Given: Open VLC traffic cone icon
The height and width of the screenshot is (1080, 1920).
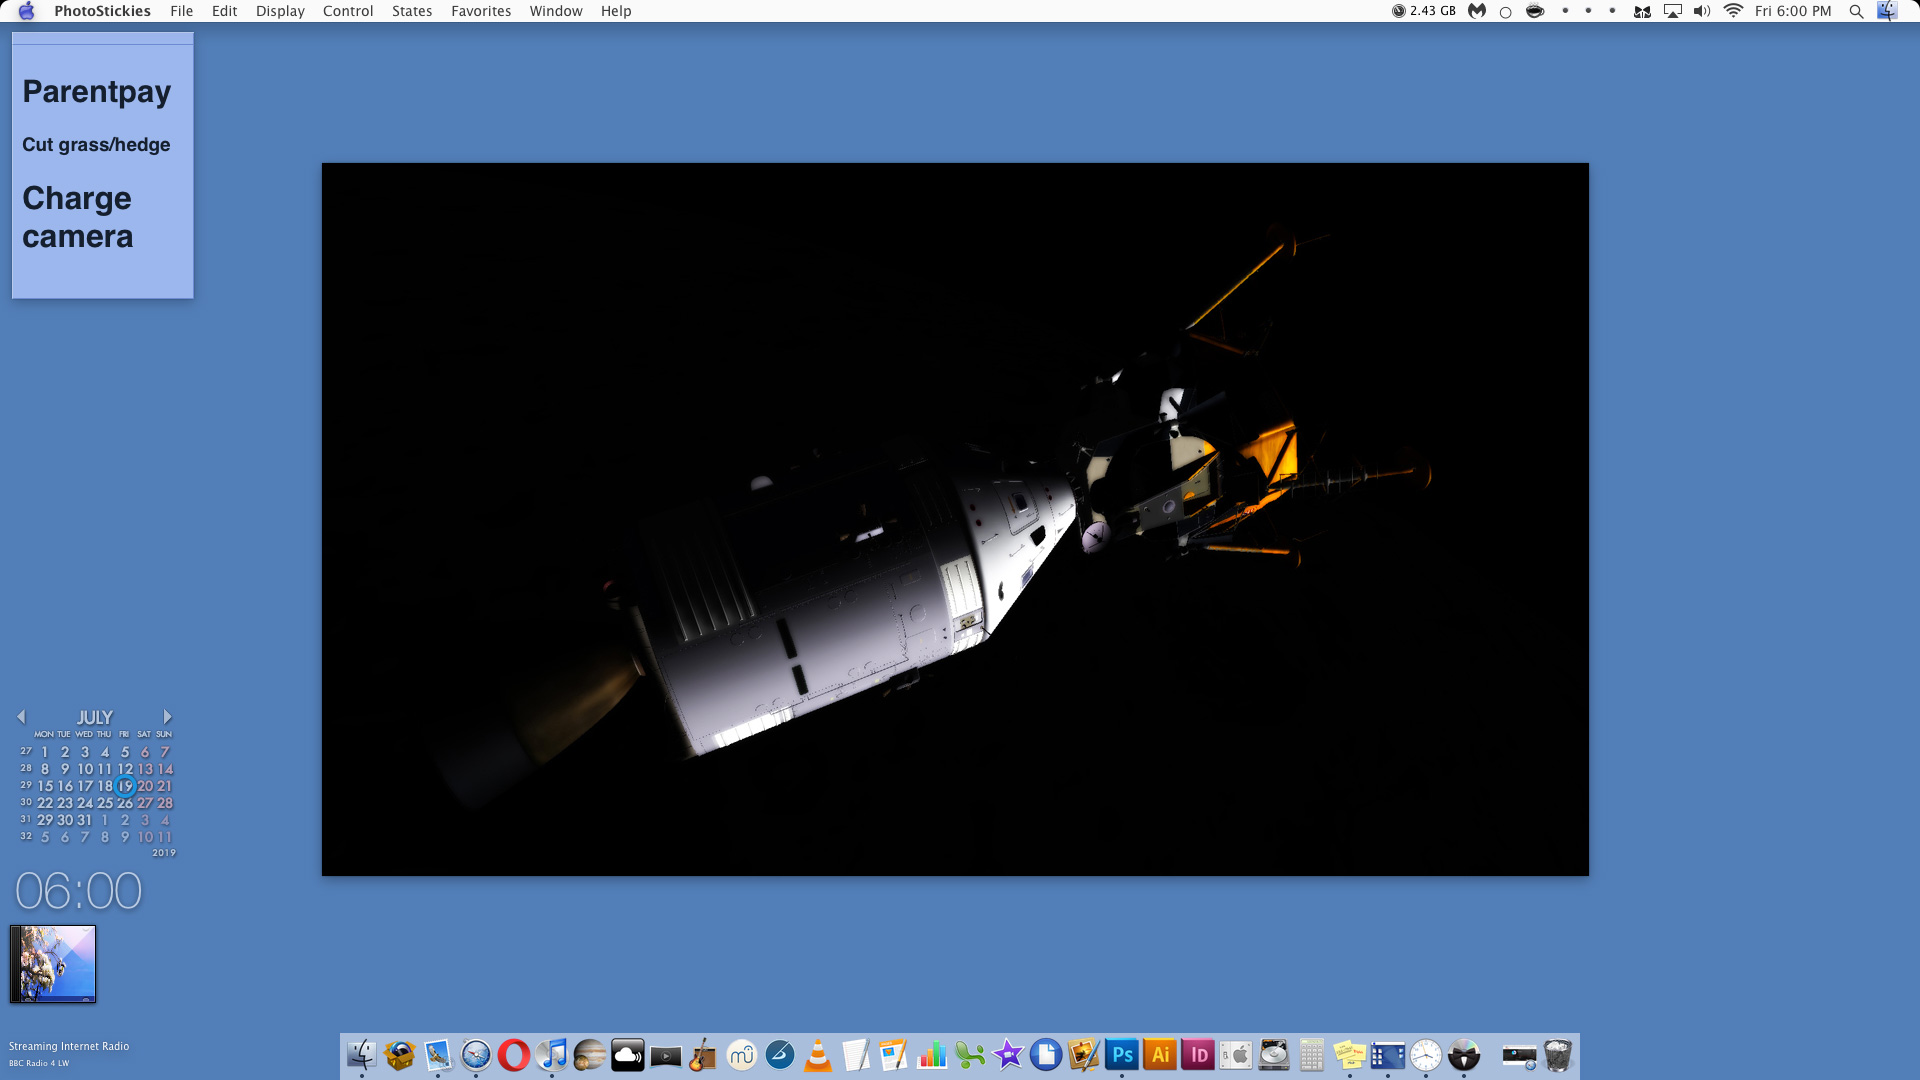Looking at the screenshot, I should pos(818,1055).
